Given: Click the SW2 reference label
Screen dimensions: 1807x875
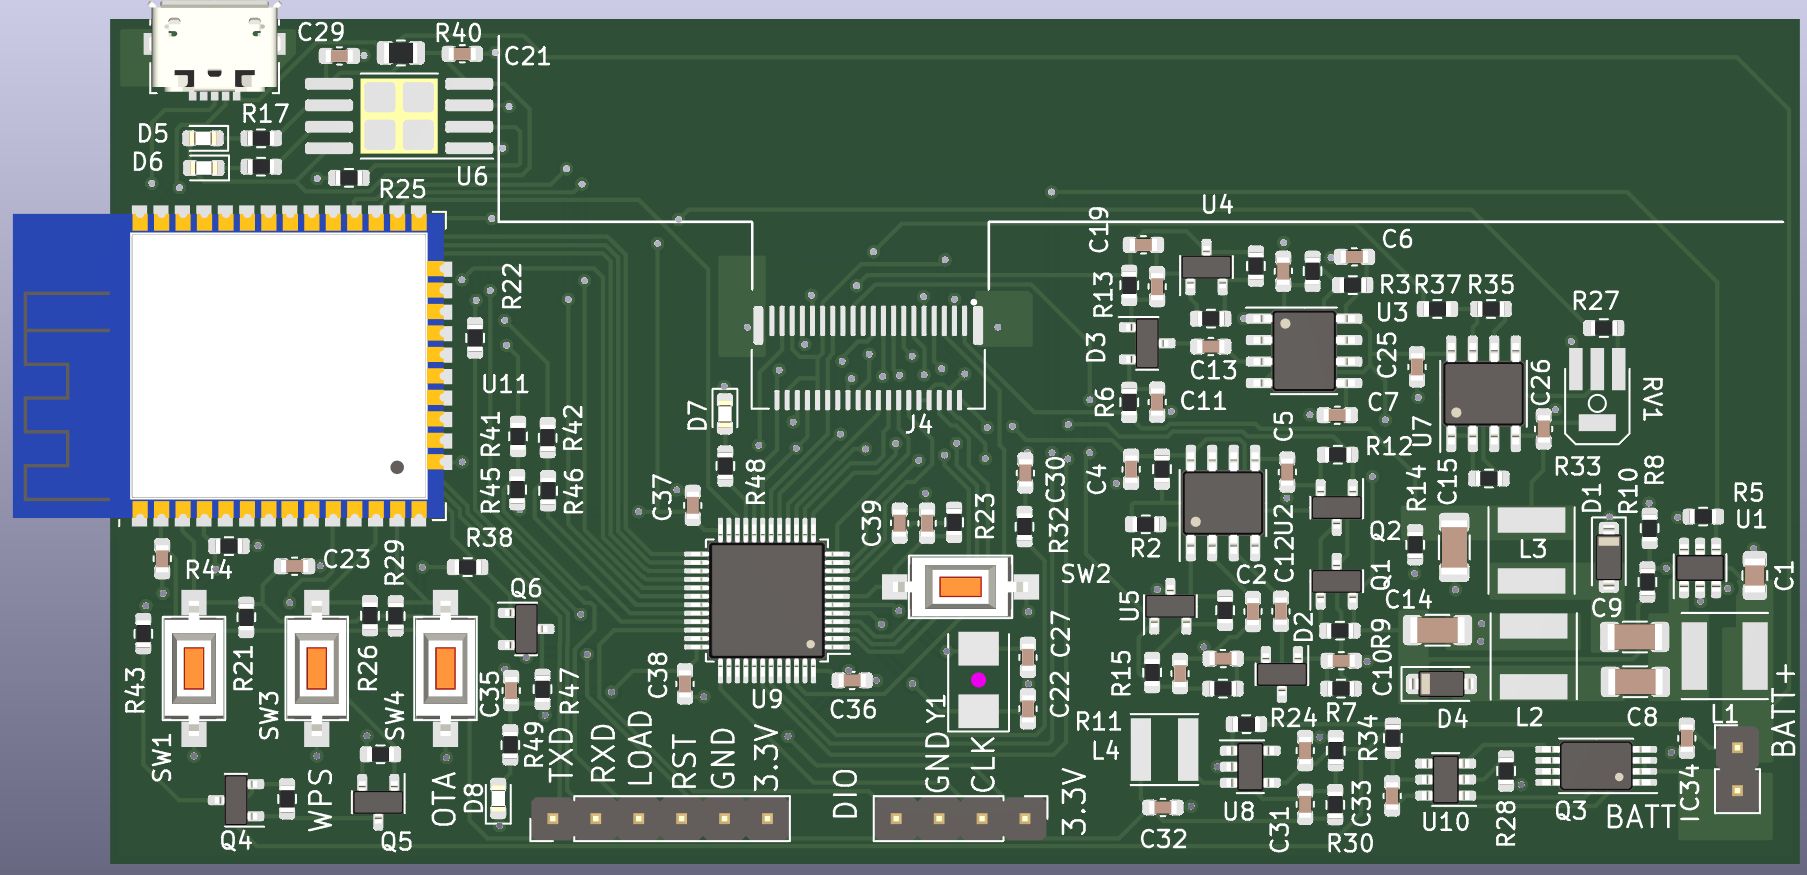Looking at the screenshot, I should click(x=1086, y=574).
